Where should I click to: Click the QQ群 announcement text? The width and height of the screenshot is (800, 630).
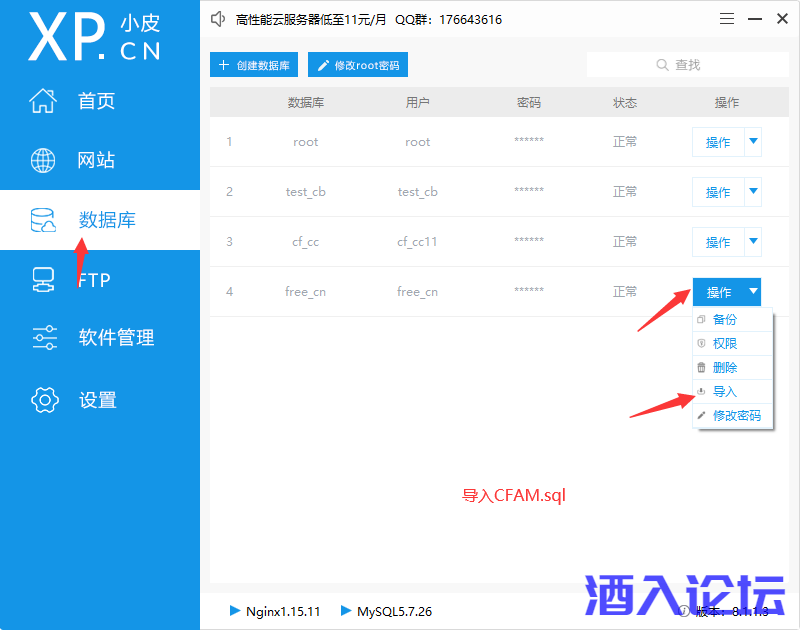448,20
